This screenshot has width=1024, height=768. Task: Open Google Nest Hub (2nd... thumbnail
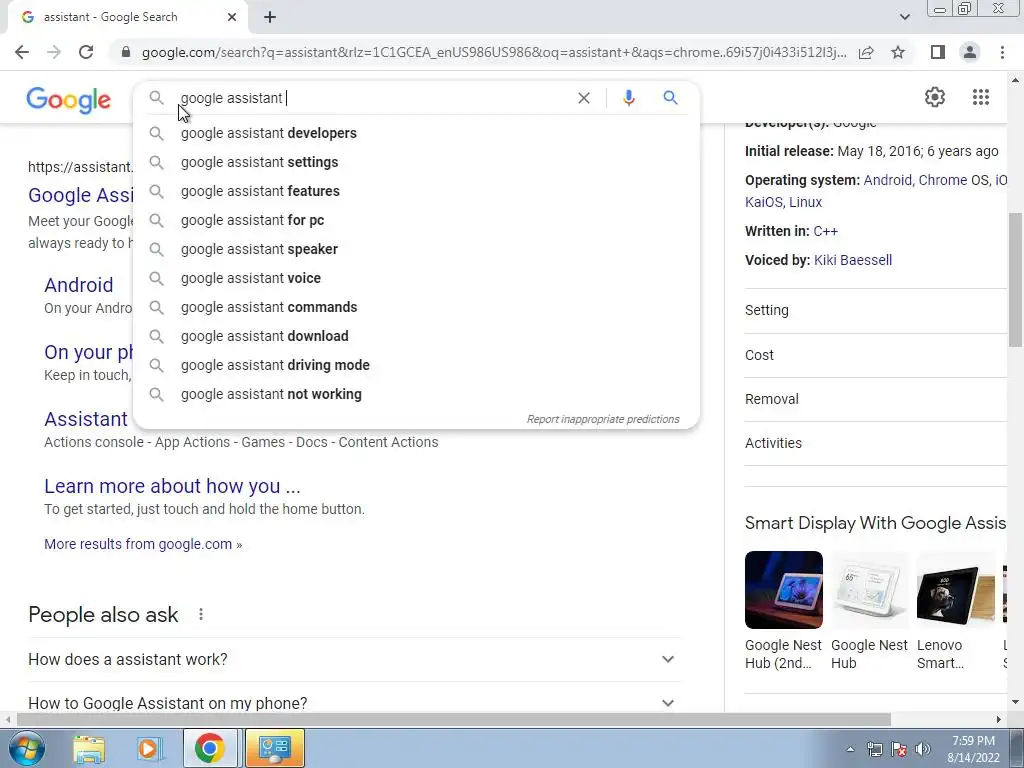(x=784, y=590)
